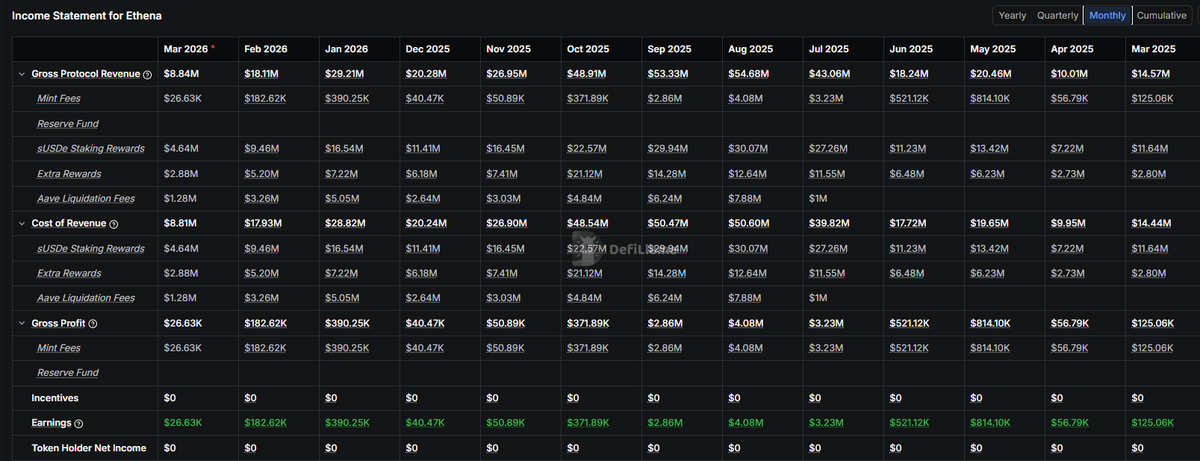Select Cost of Revenue value $39.82M
The image size is (1200, 461).
827,224
